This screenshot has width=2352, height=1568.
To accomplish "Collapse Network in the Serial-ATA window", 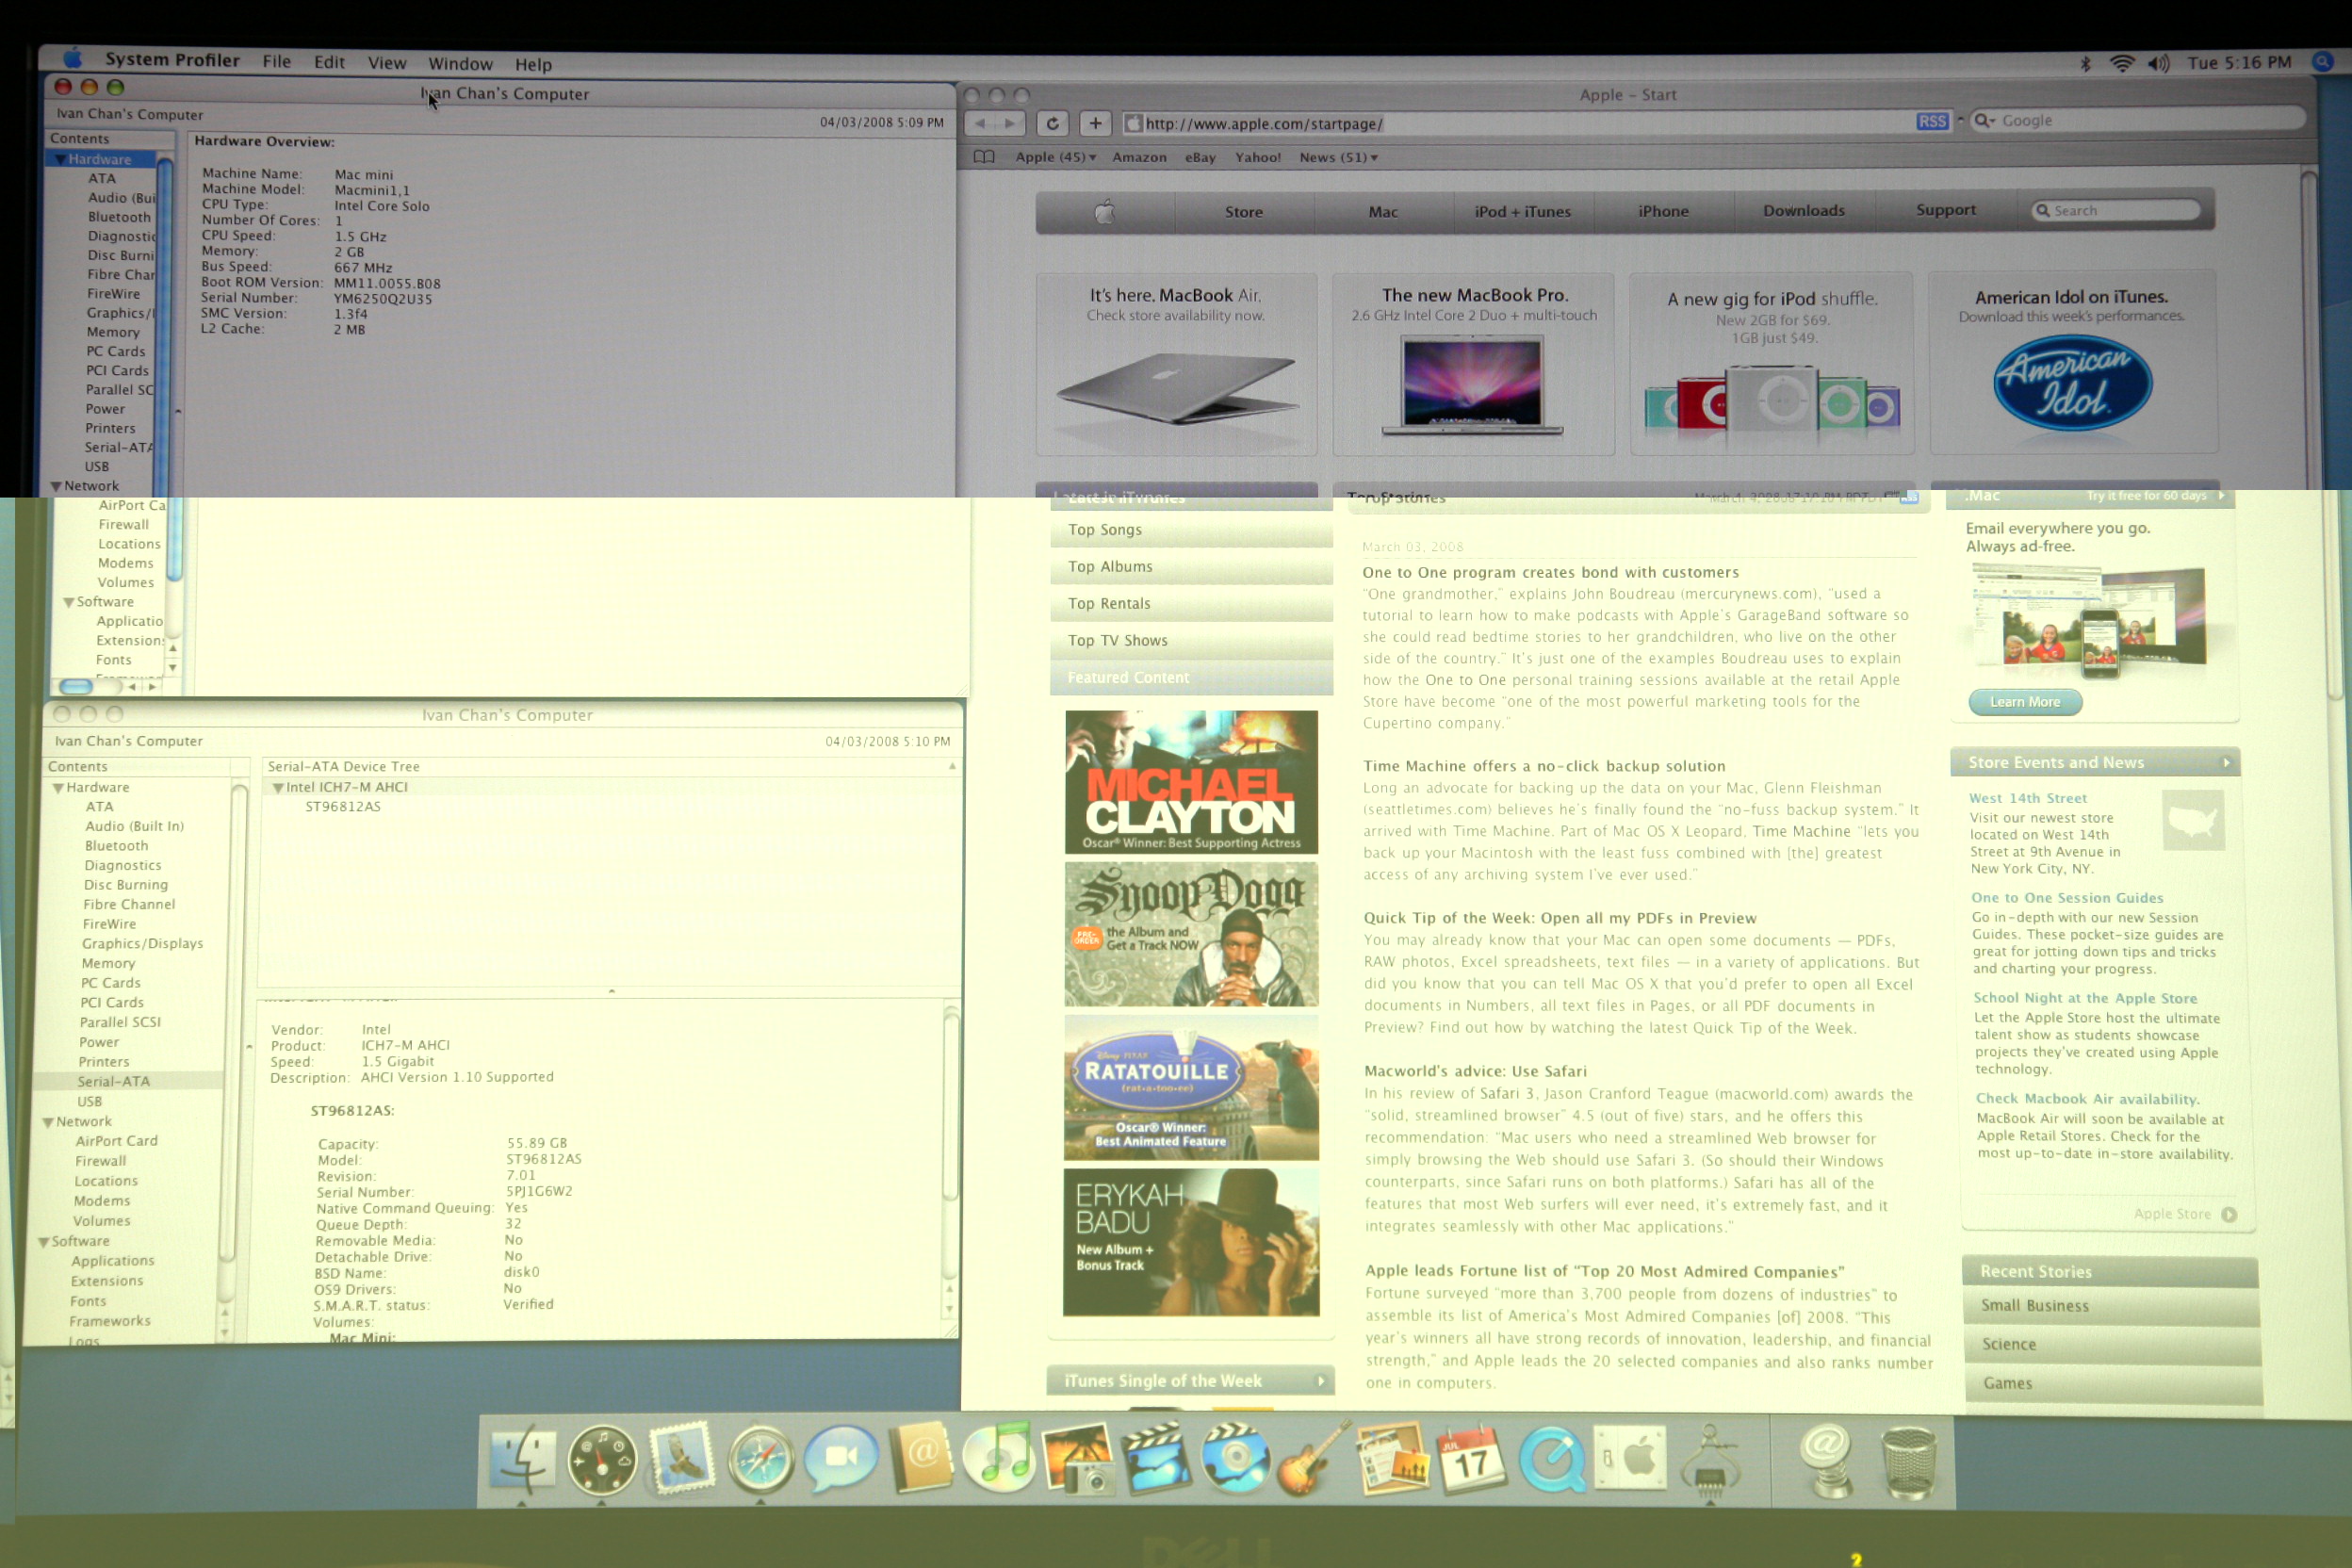I will click(48, 1122).
